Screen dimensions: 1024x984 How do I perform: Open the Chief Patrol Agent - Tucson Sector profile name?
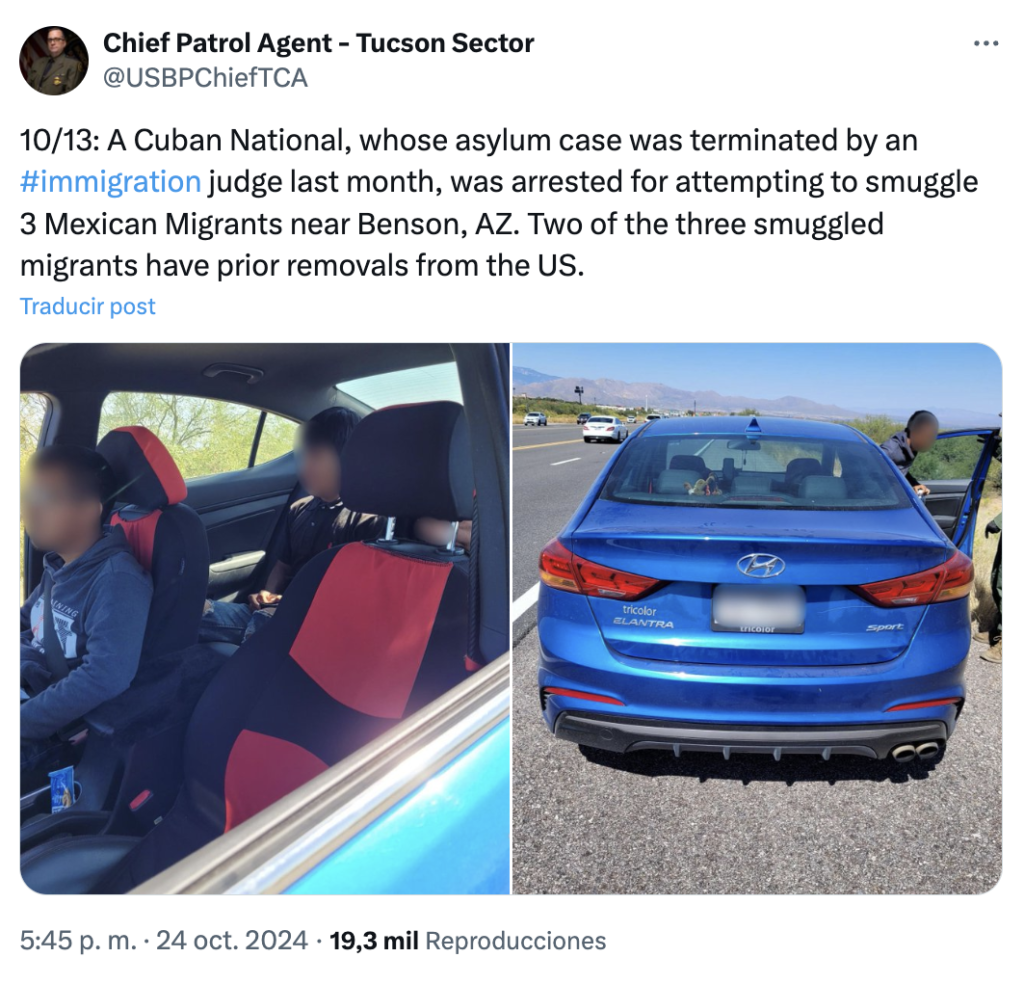[319, 43]
